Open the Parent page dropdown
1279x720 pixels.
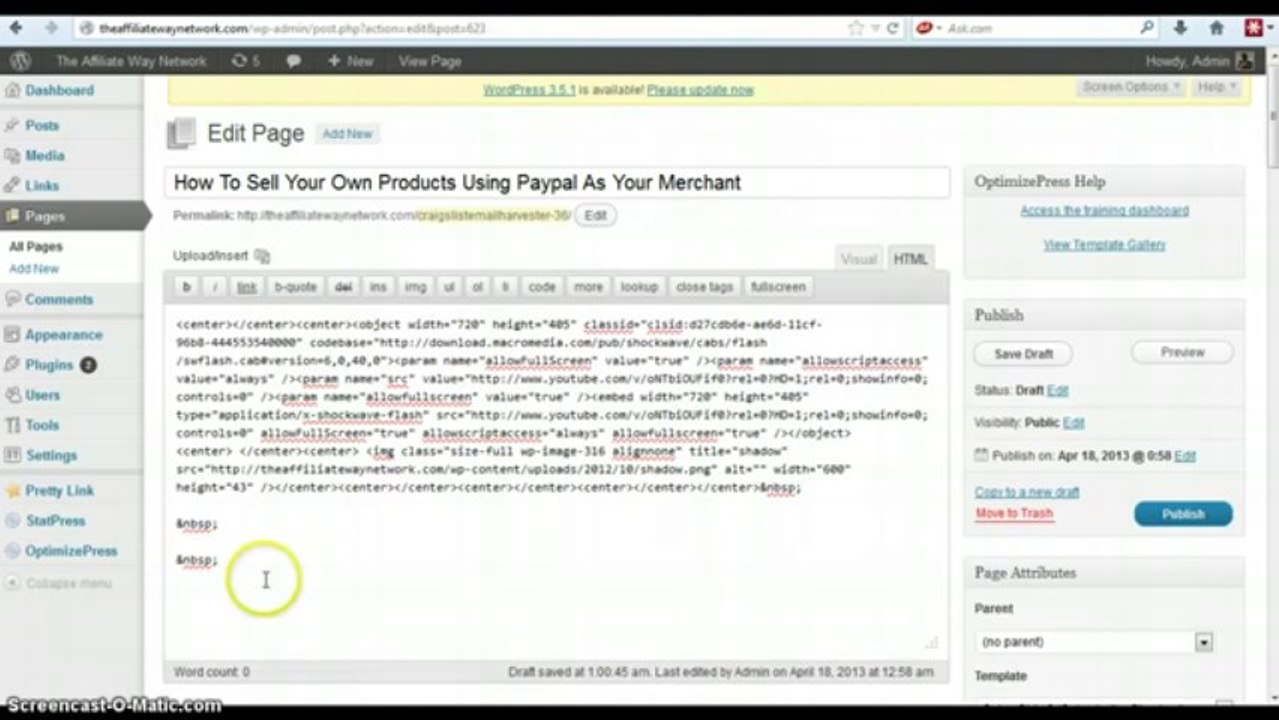tap(1094, 642)
